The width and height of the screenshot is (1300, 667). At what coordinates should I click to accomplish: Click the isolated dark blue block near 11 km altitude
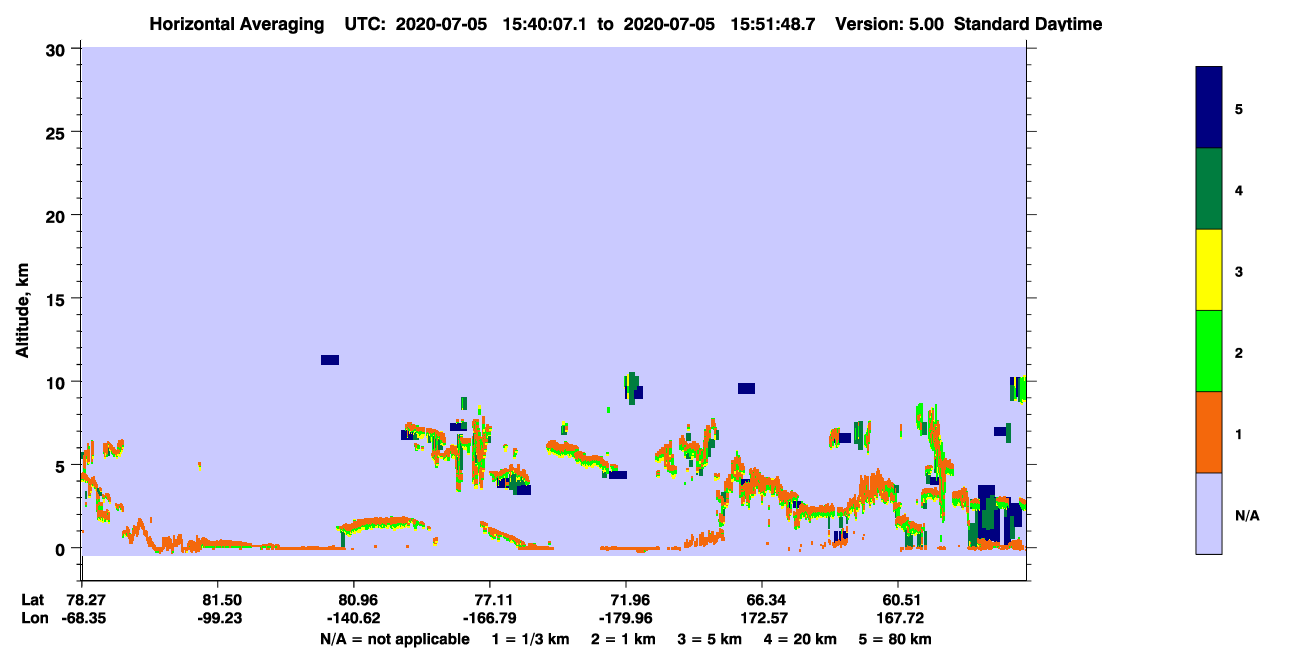(330, 360)
